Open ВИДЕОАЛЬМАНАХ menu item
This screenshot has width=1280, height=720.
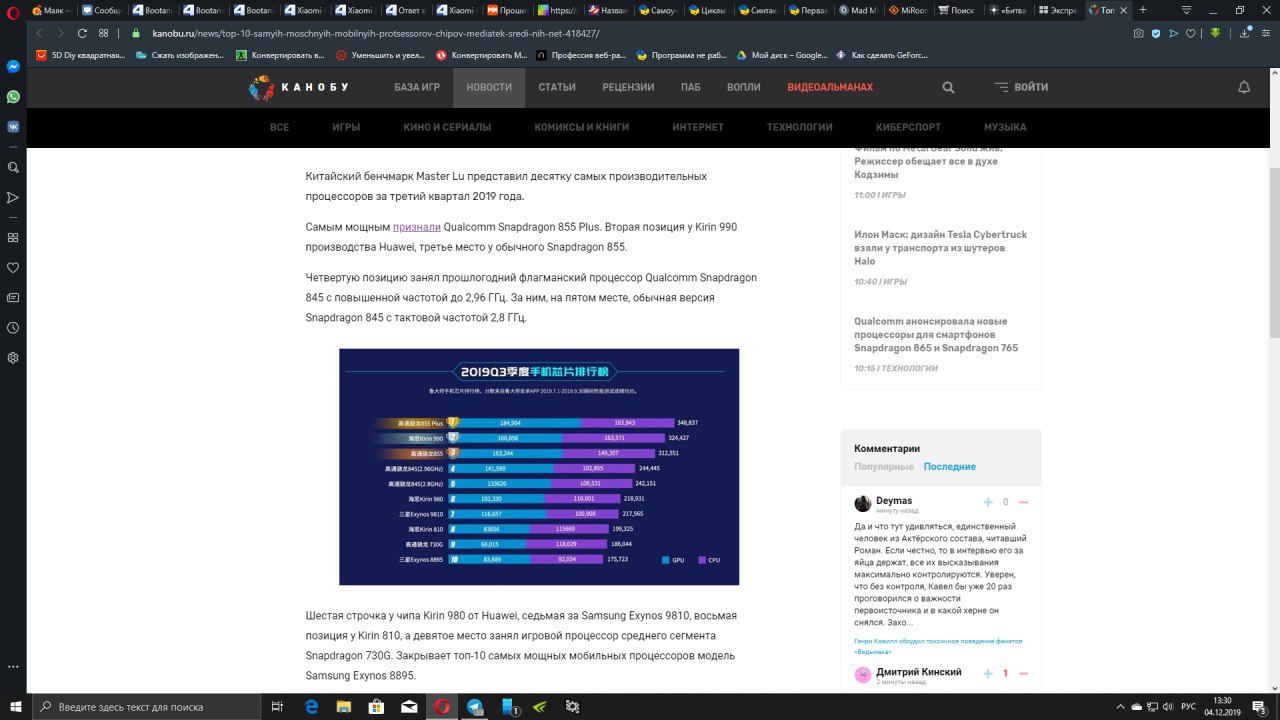click(x=830, y=87)
